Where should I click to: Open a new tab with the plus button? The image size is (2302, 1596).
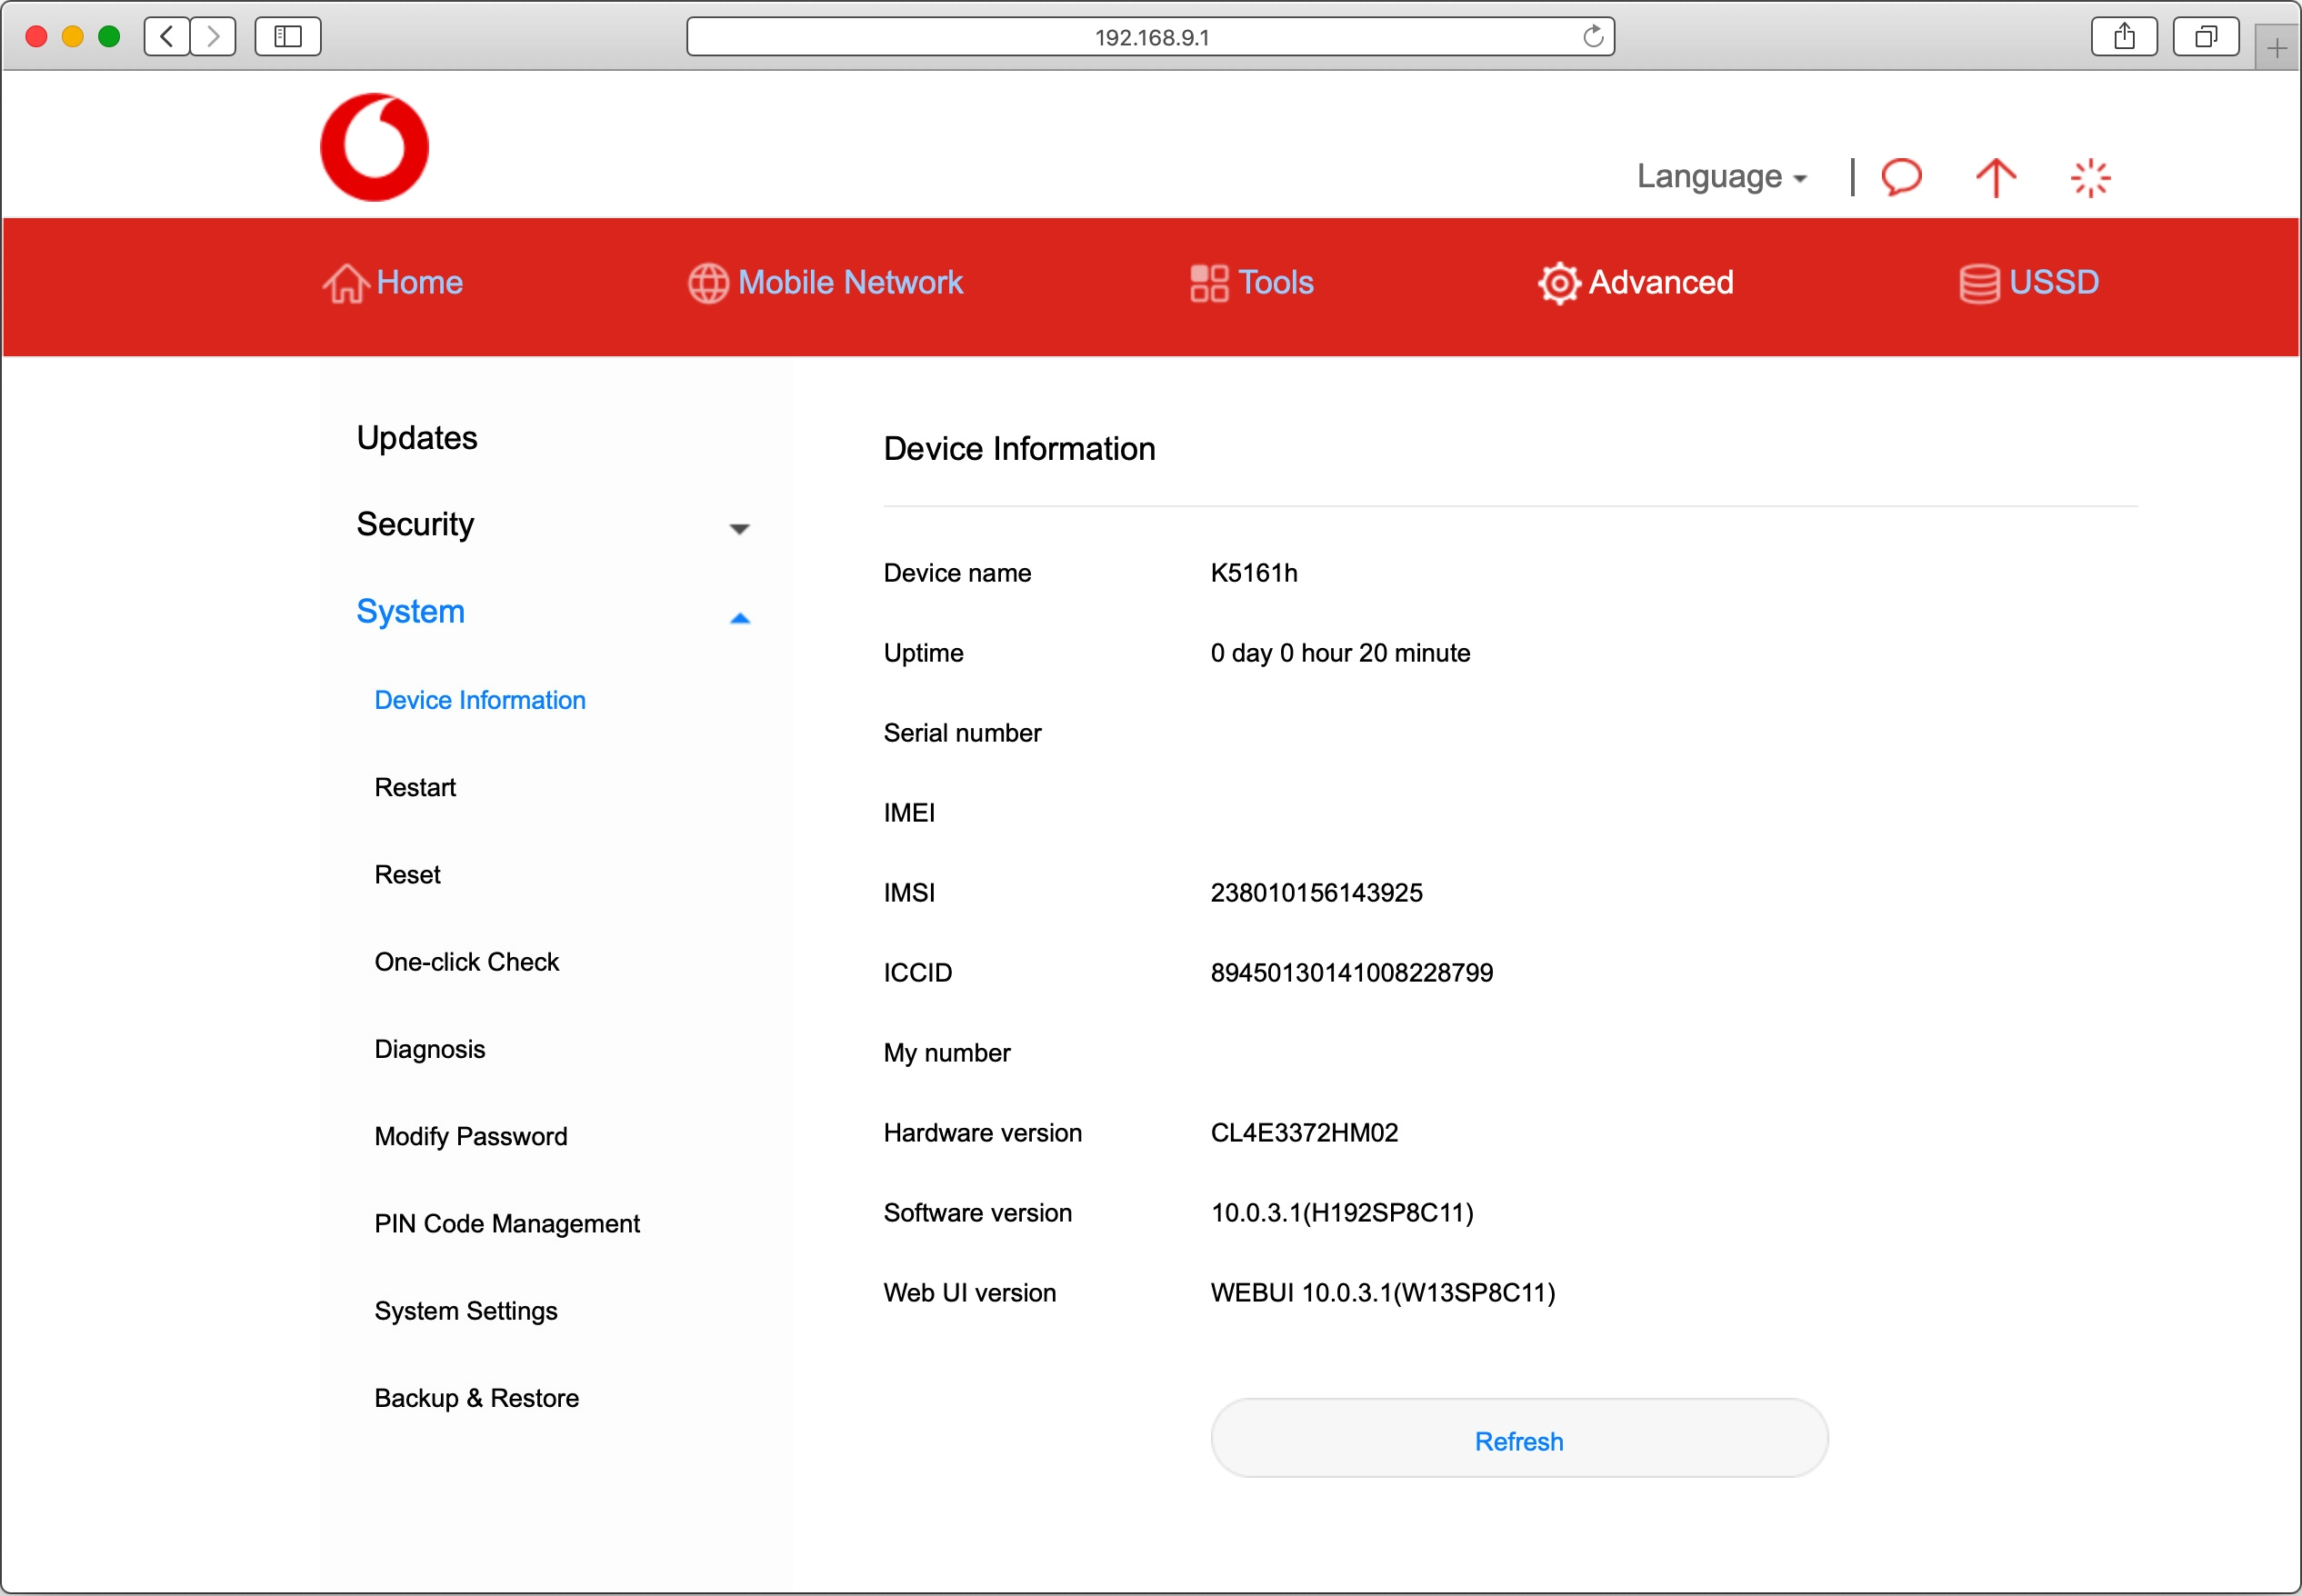(x=2276, y=48)
